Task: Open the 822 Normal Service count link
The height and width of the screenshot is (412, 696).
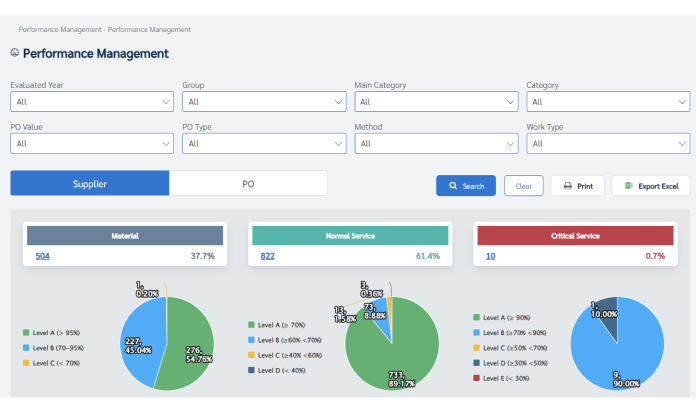Action: (267, 256)
